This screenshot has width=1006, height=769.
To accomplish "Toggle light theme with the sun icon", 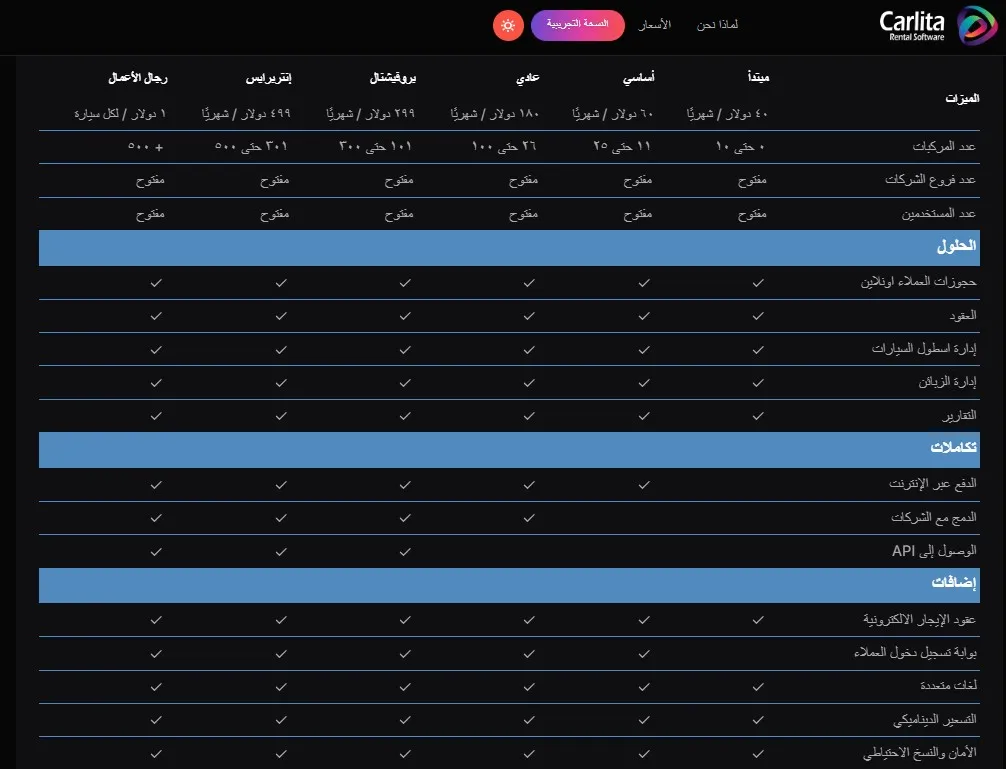I will [x=508, y=26].
